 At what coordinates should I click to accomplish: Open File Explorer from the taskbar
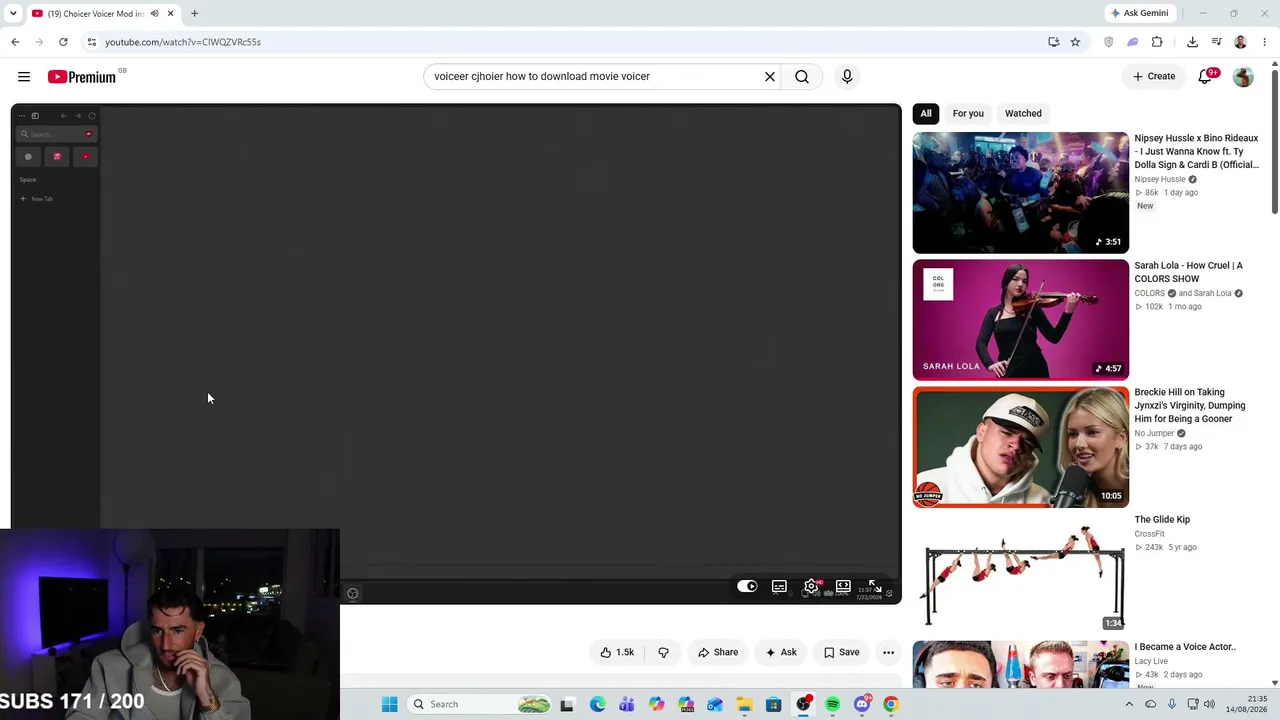click(x=744, y=704)
